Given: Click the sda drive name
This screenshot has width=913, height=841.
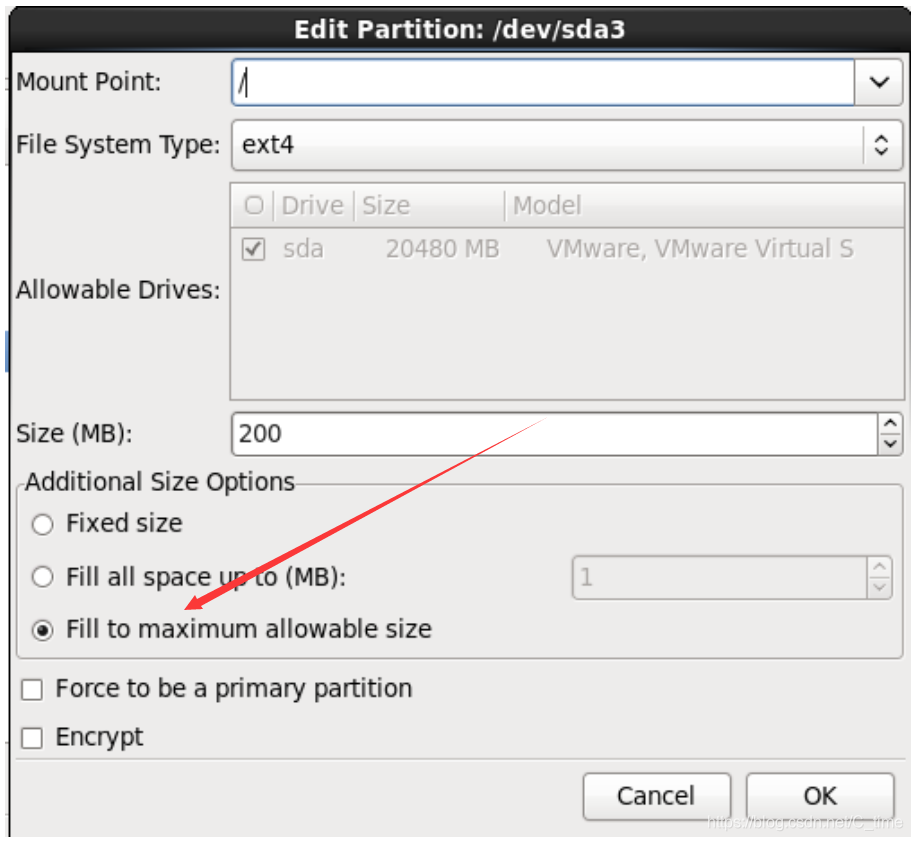Looking at the screenshot, I should coord(303,249).
